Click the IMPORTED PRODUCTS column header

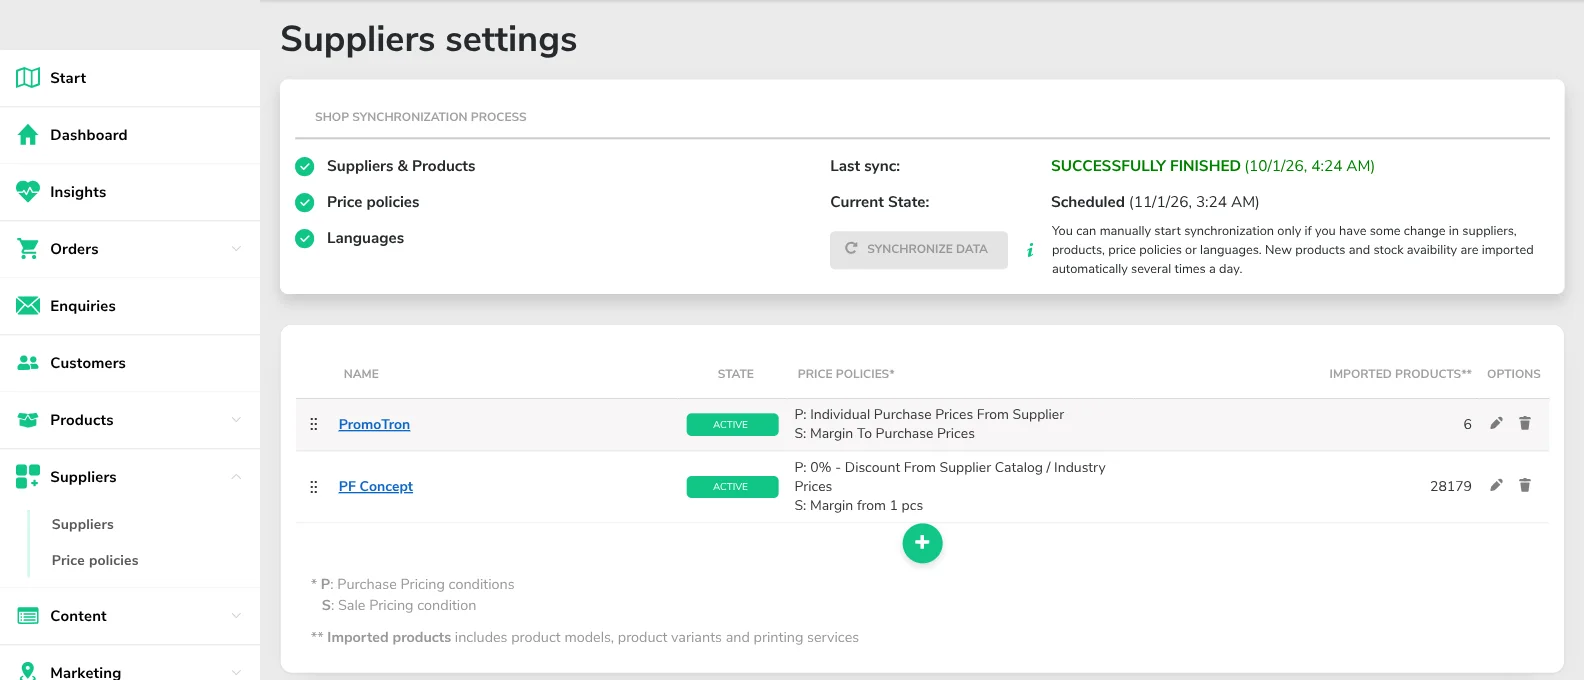tap(1400, 374)
